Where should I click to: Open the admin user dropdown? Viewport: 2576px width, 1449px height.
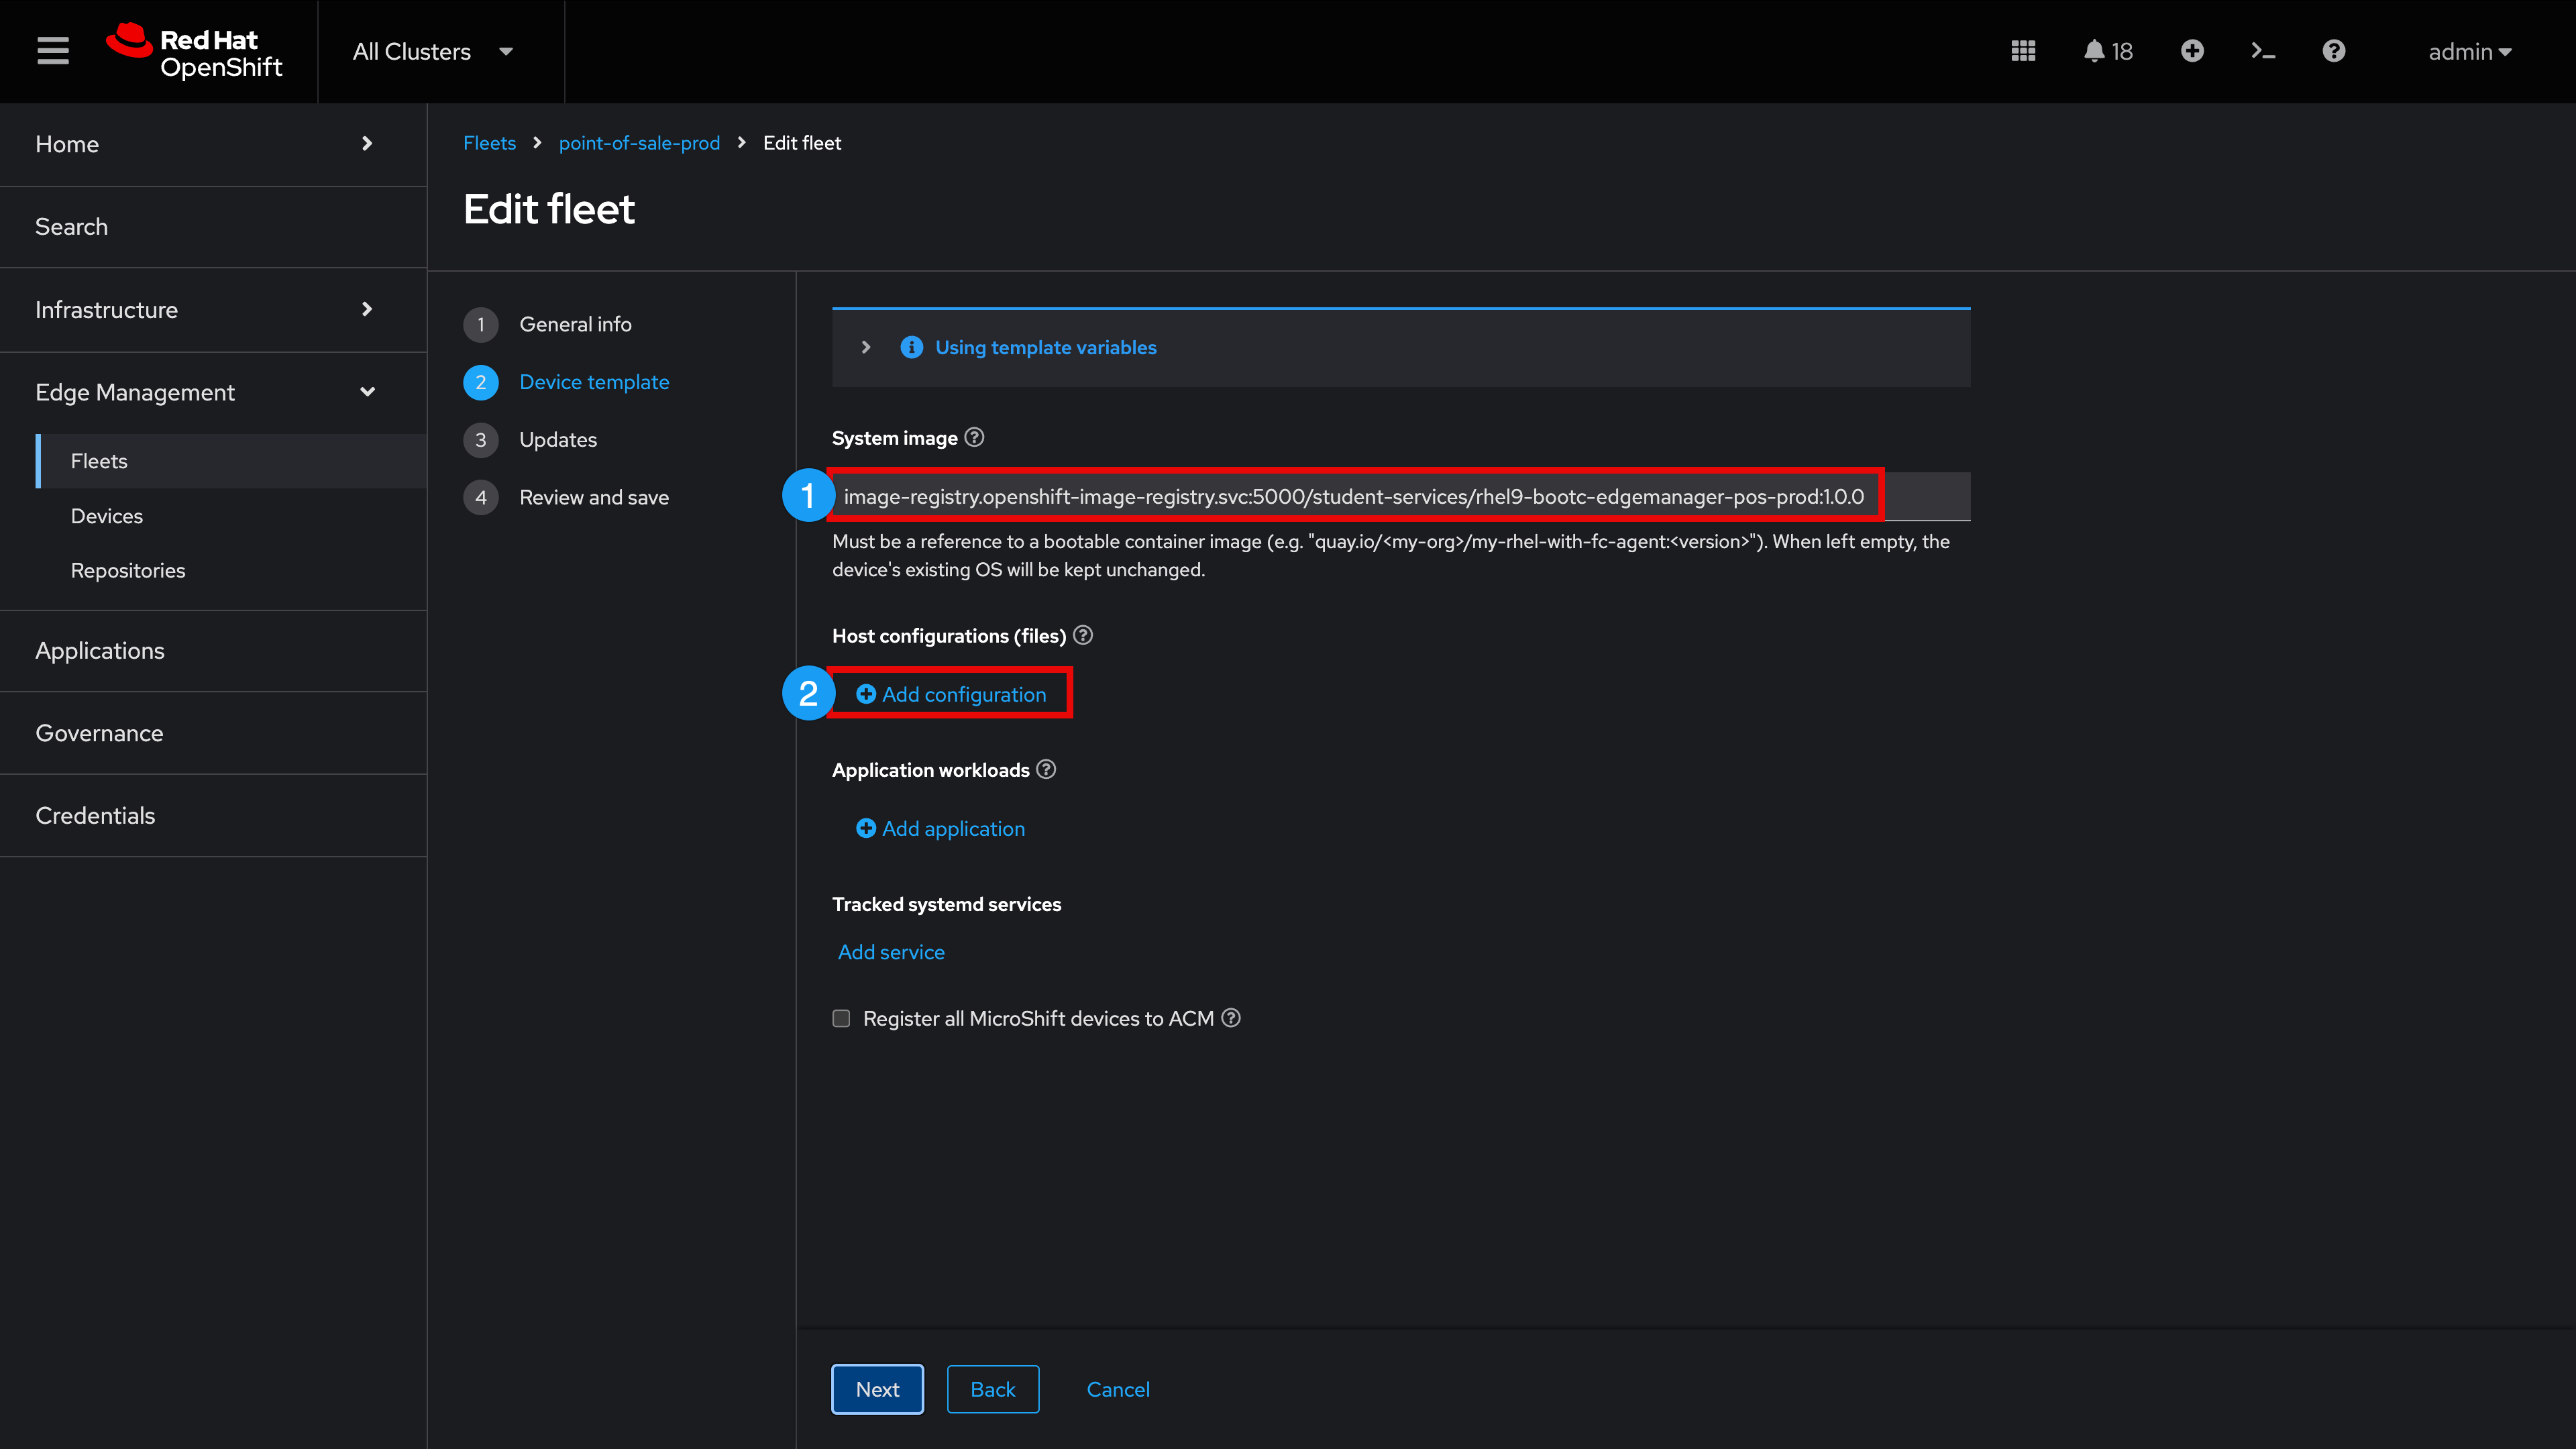[x=2469, y=51]
